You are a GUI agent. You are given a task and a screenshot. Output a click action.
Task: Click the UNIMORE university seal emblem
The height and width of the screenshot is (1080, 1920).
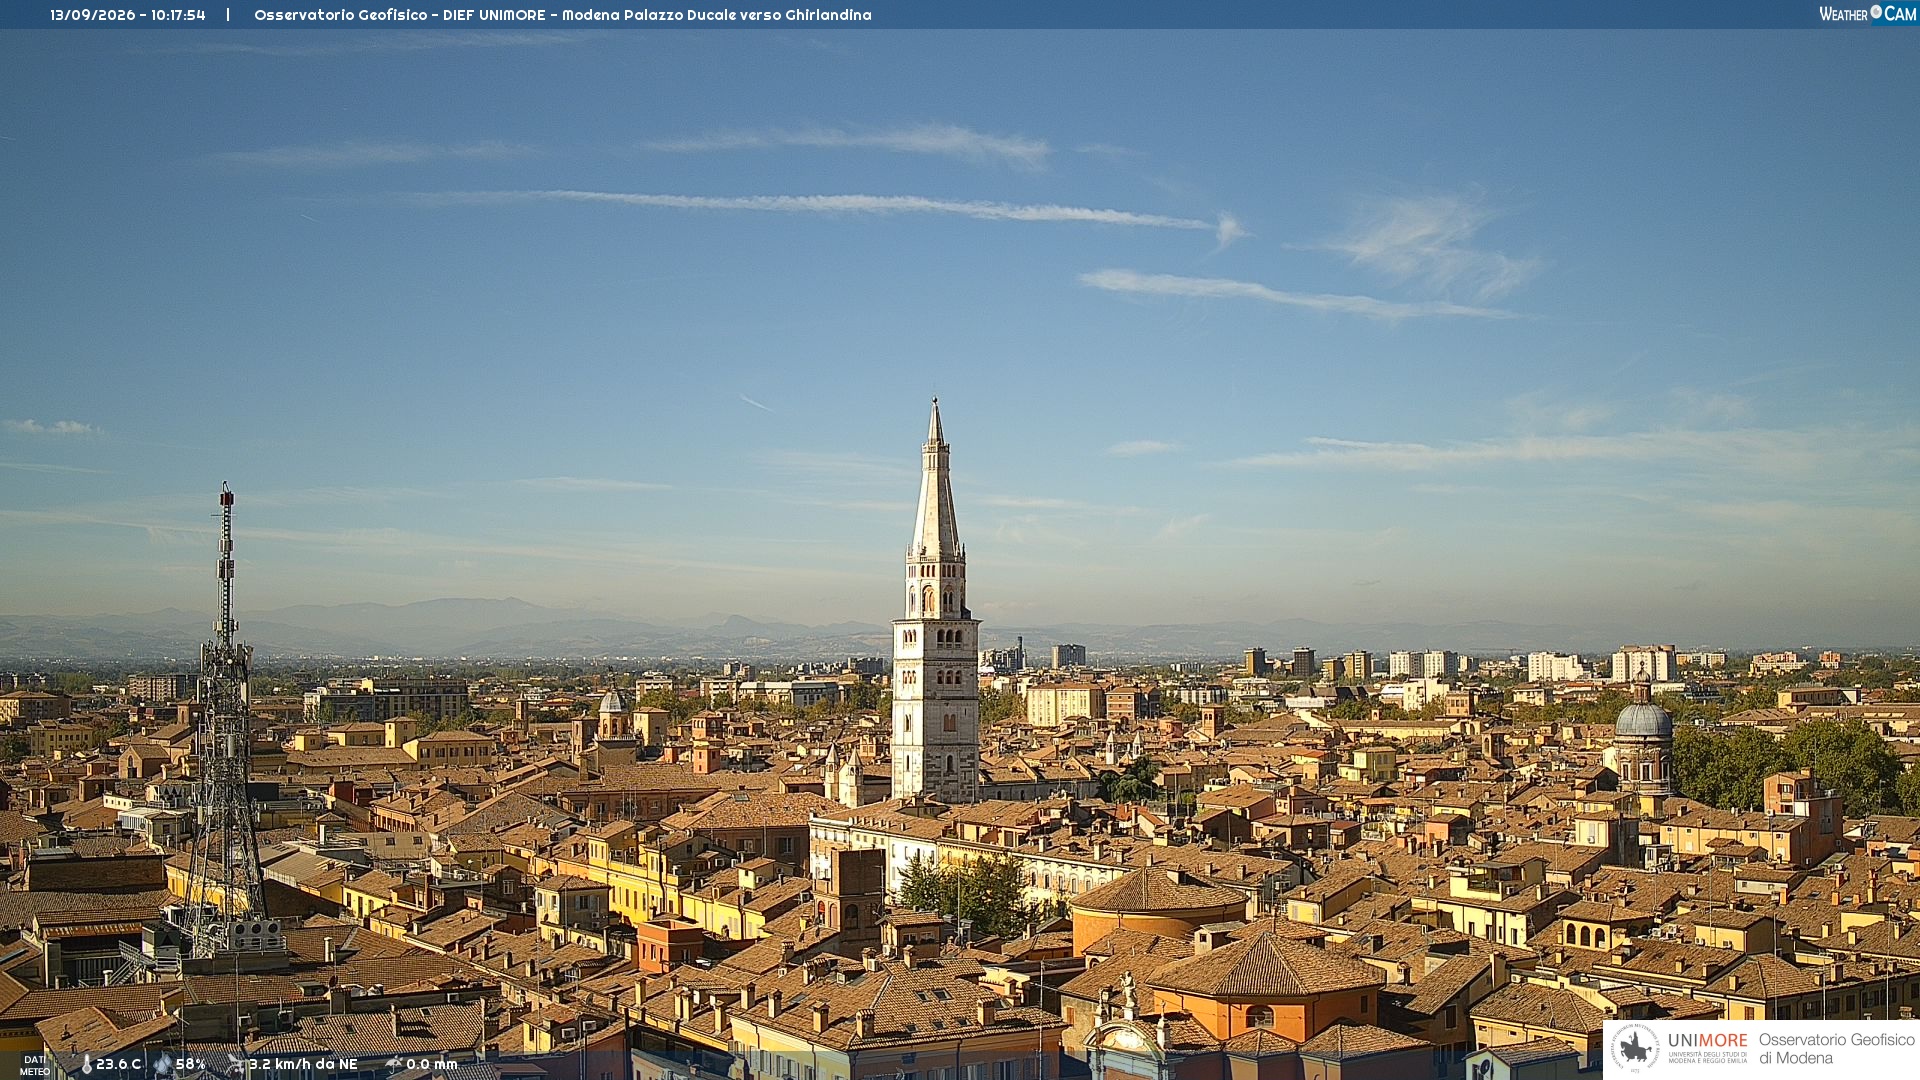tap(1635, 1048)
